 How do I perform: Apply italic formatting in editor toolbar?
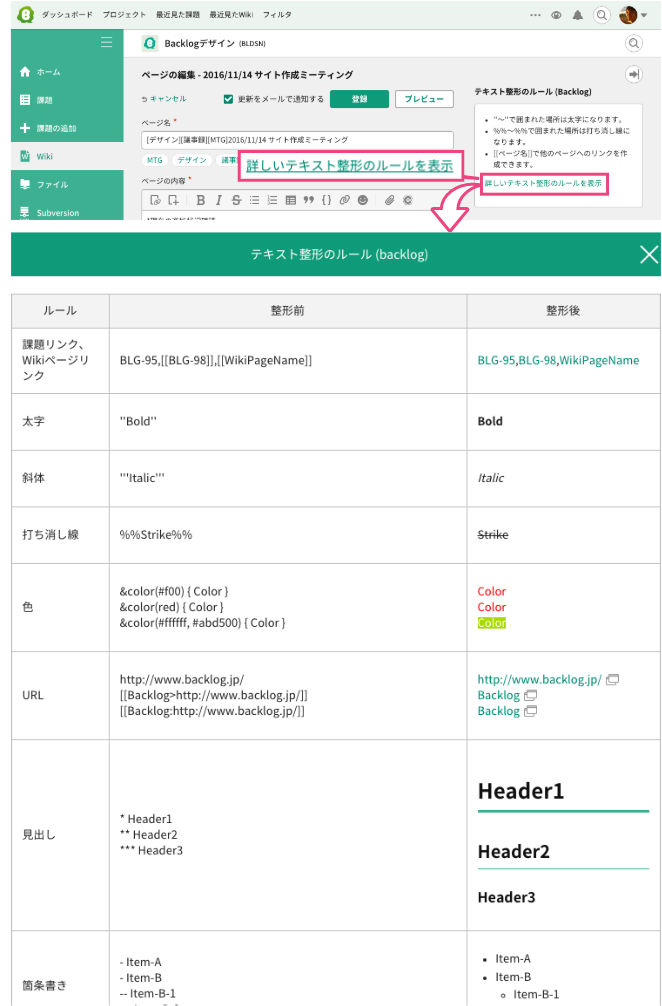coord(218,200)
